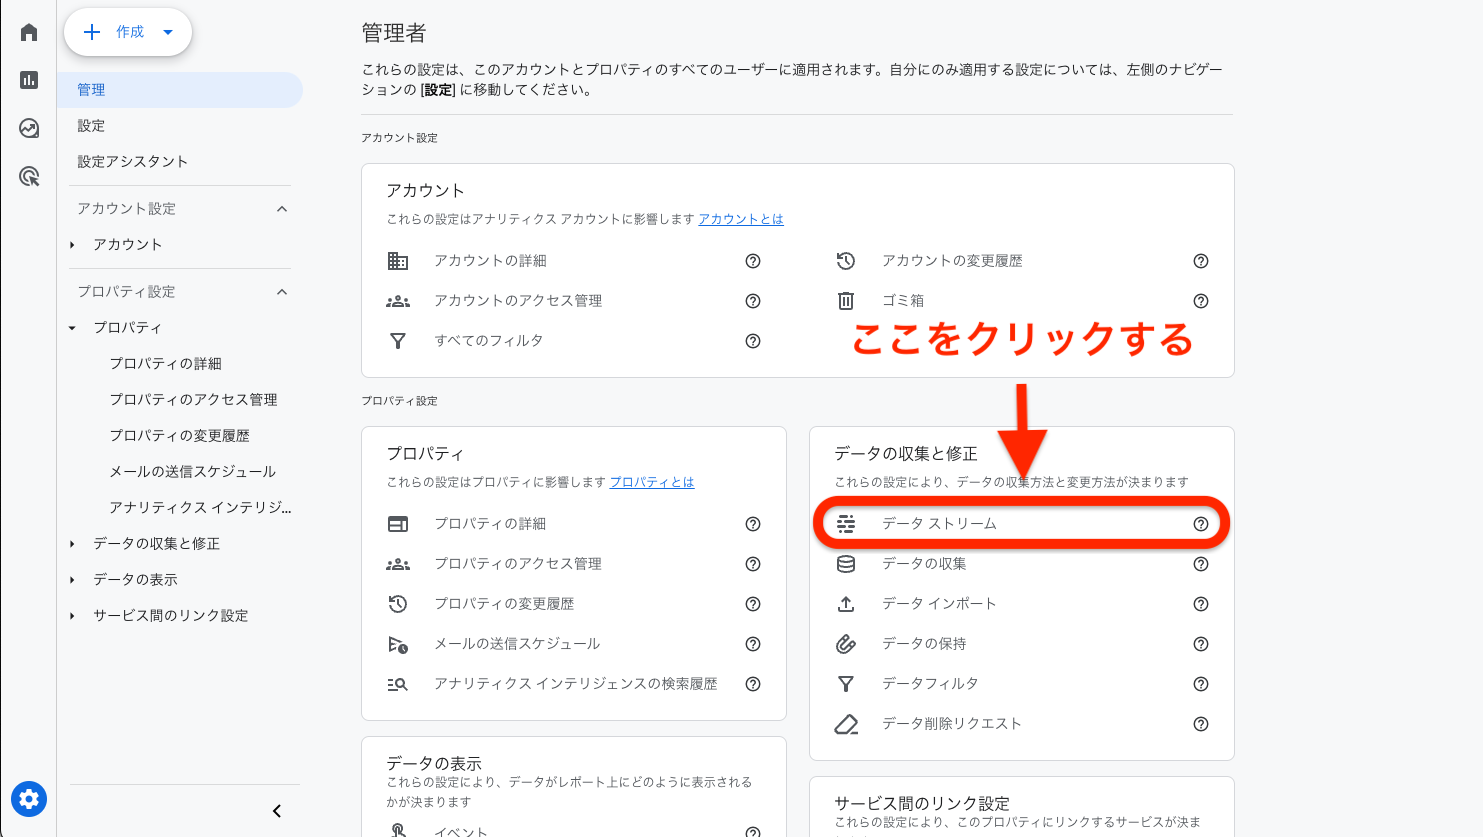Click the eraser icon beside データ削除リクエスト
This screenshot has height=837, width=1483.
846,724
